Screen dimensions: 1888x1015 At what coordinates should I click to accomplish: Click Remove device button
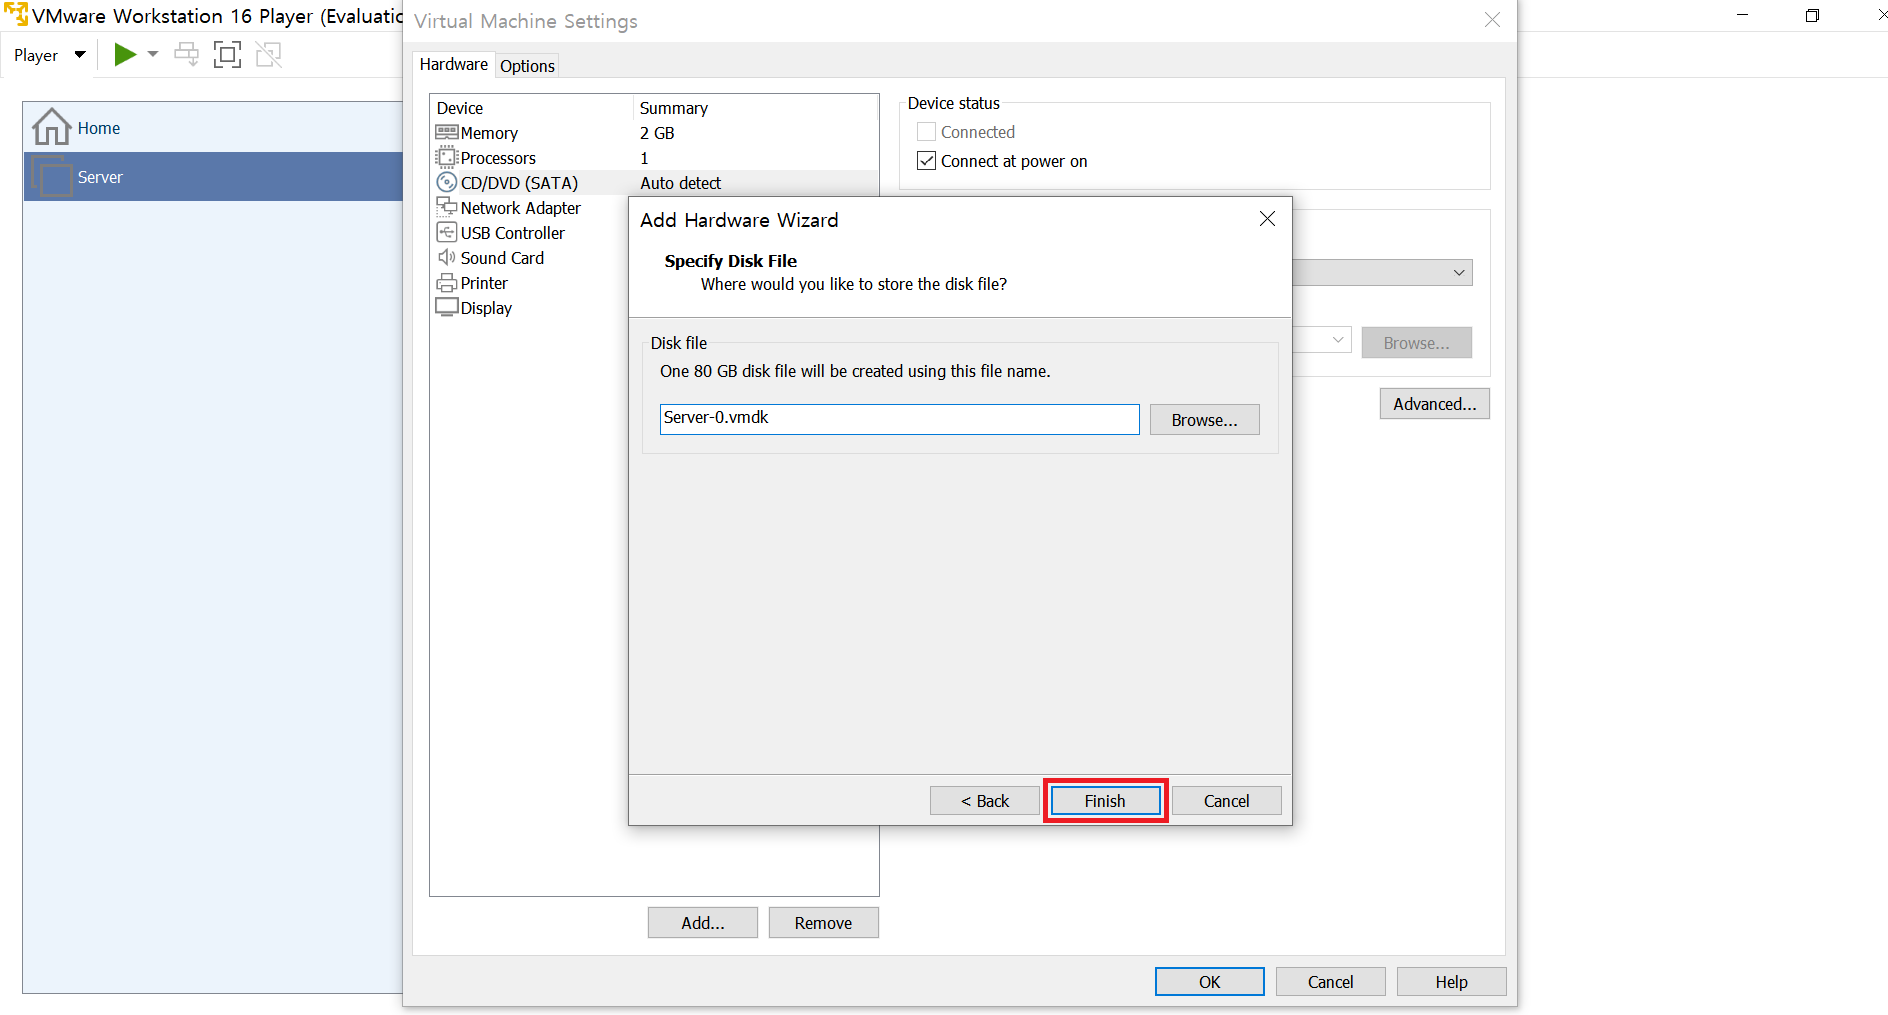point(823,923)
